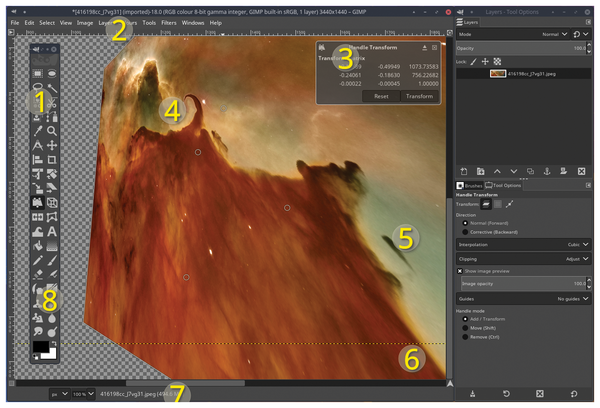Switch to the Tool Options tab

pyautogui.click(x=504, y=186)
